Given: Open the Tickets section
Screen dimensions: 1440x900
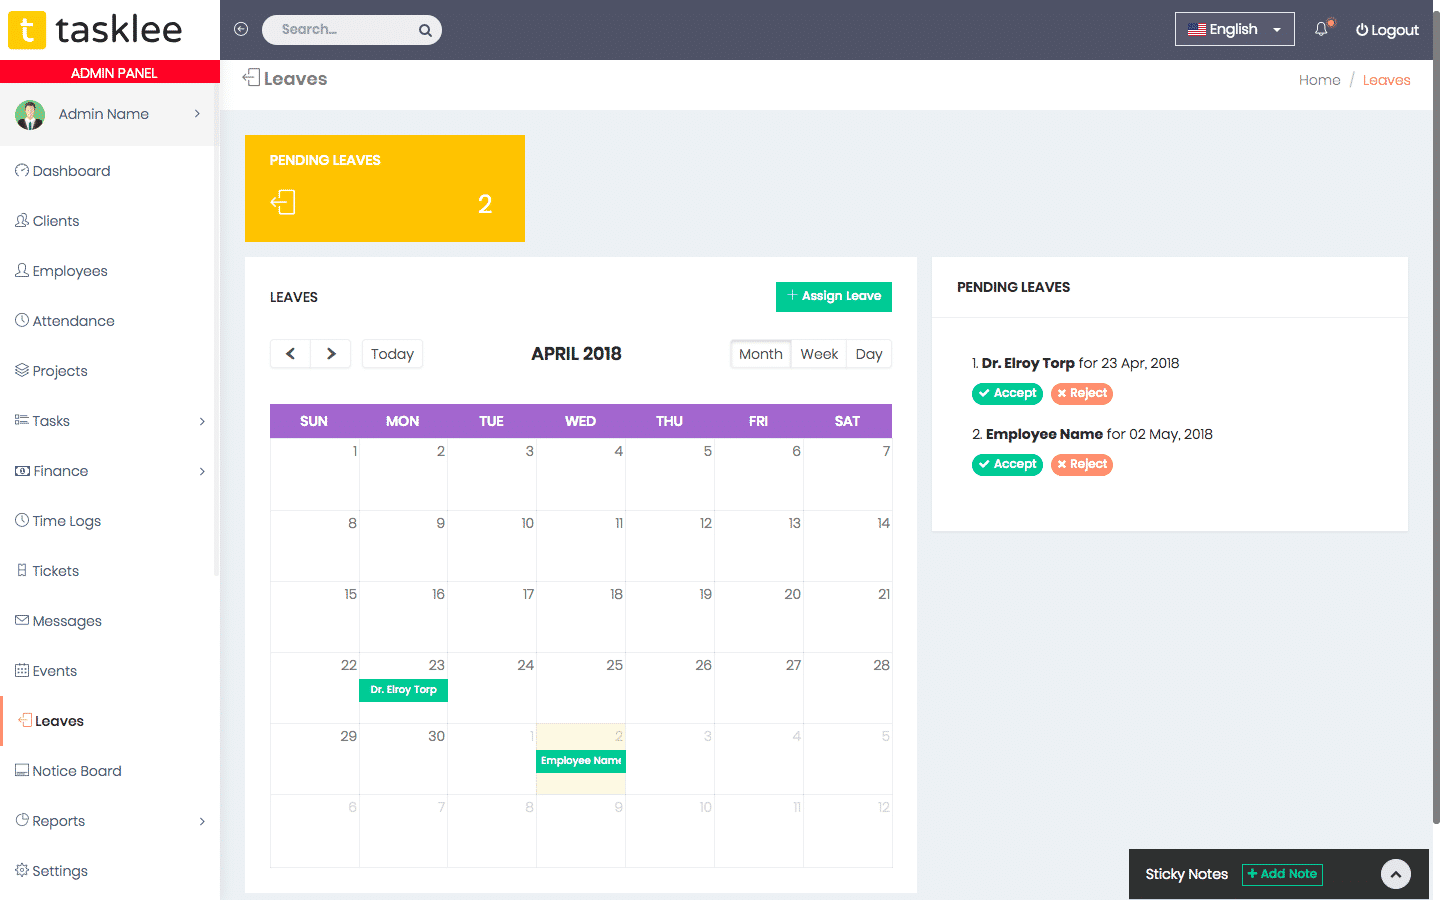Looking at the screenshot, I should [x=54, y=570].
